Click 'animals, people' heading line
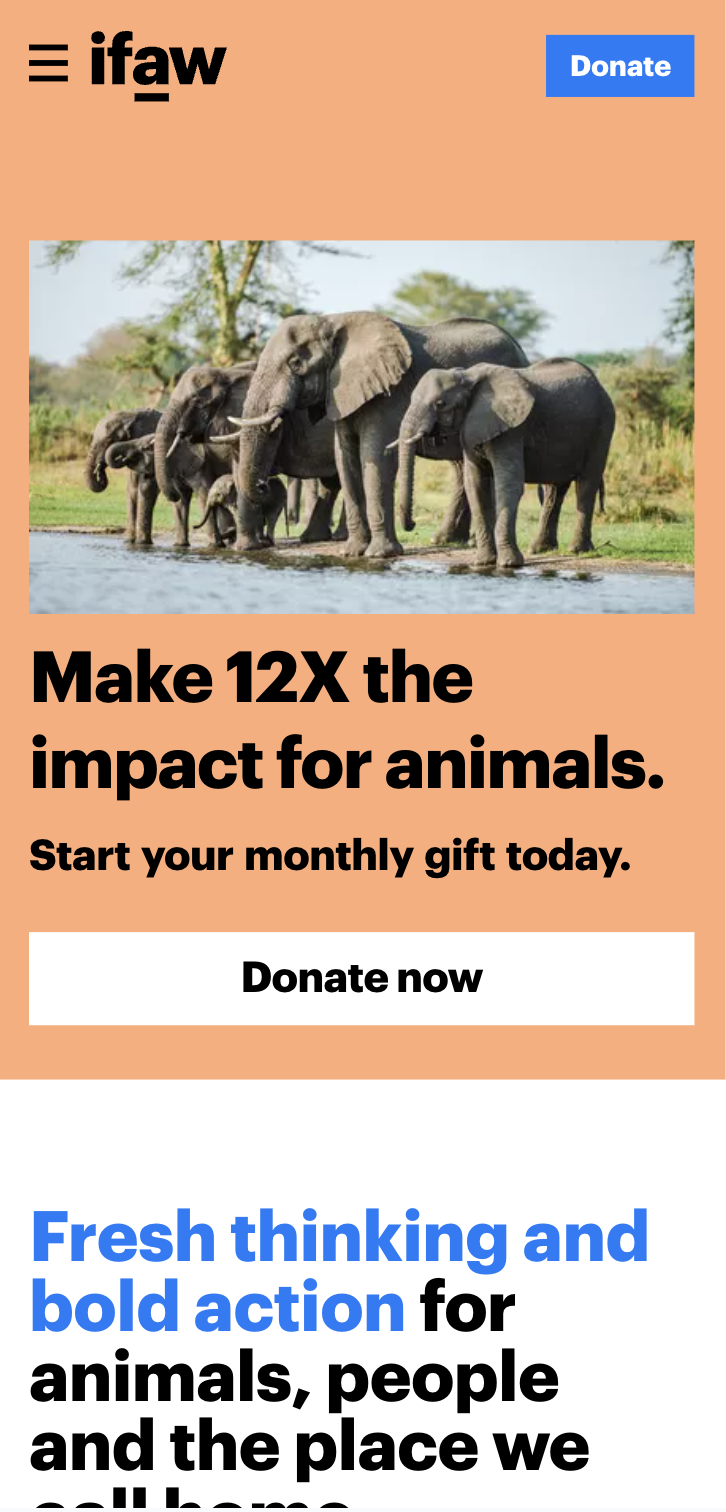 click(x=294, y=1378)
